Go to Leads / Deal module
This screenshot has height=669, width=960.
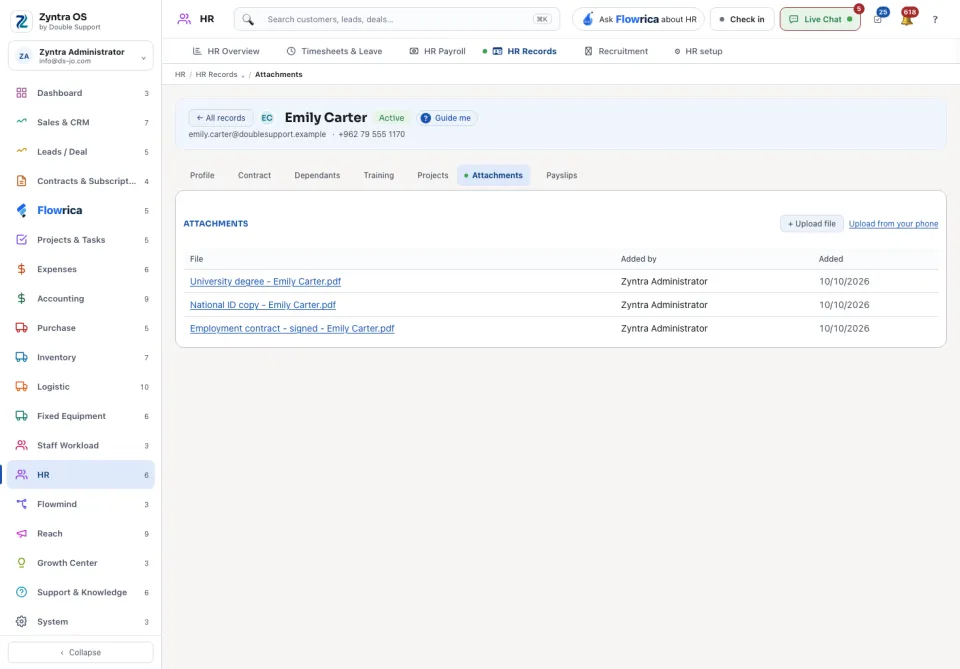81,152
